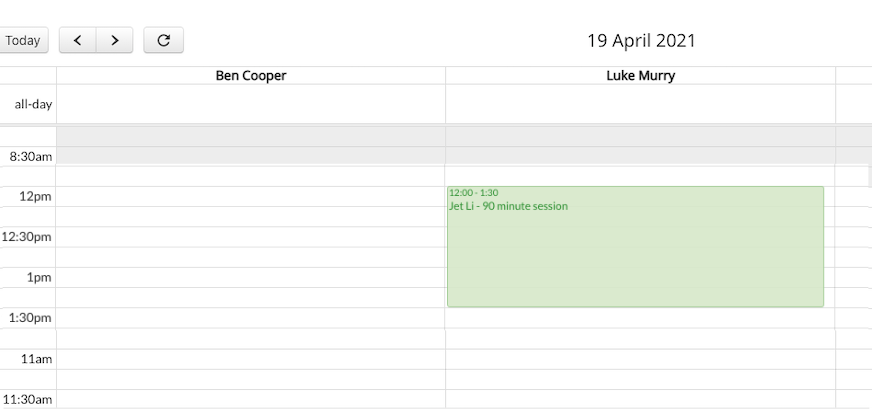Screen dimensions: 872x409
Task: Select the Luke Murry column header
Action: (x=640, y=76)
